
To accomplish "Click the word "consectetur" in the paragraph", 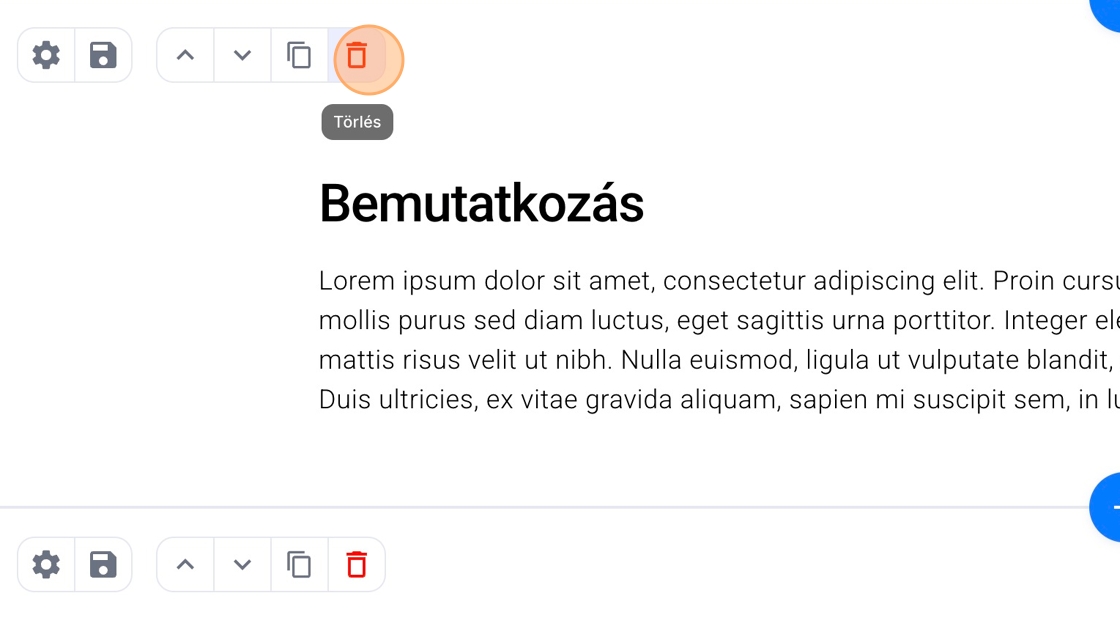I will point(734,281).
